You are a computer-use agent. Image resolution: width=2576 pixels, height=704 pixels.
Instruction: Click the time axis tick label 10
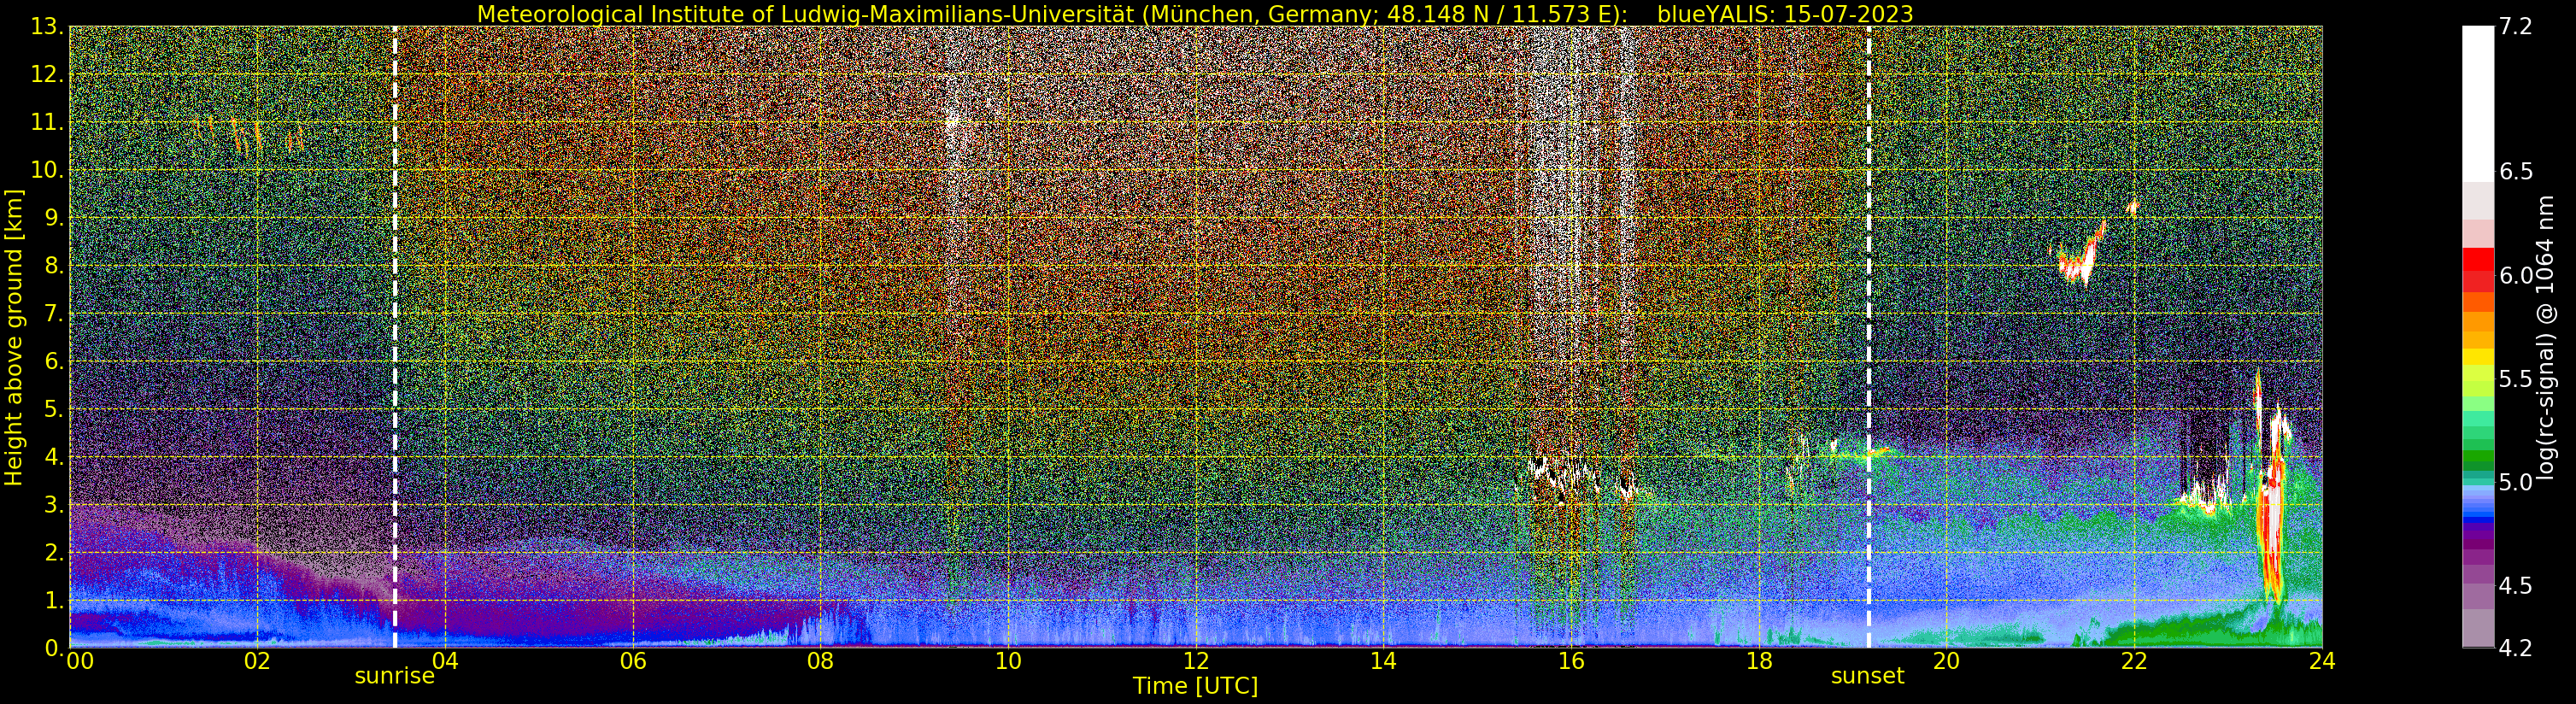[1008, 660]
